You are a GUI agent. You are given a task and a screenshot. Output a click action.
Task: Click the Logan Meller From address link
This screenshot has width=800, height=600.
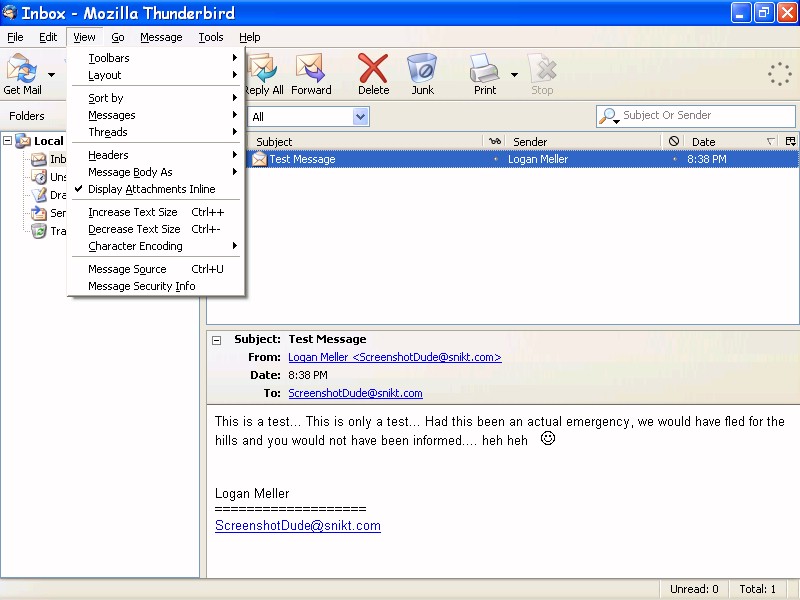(x=394, y=357)
